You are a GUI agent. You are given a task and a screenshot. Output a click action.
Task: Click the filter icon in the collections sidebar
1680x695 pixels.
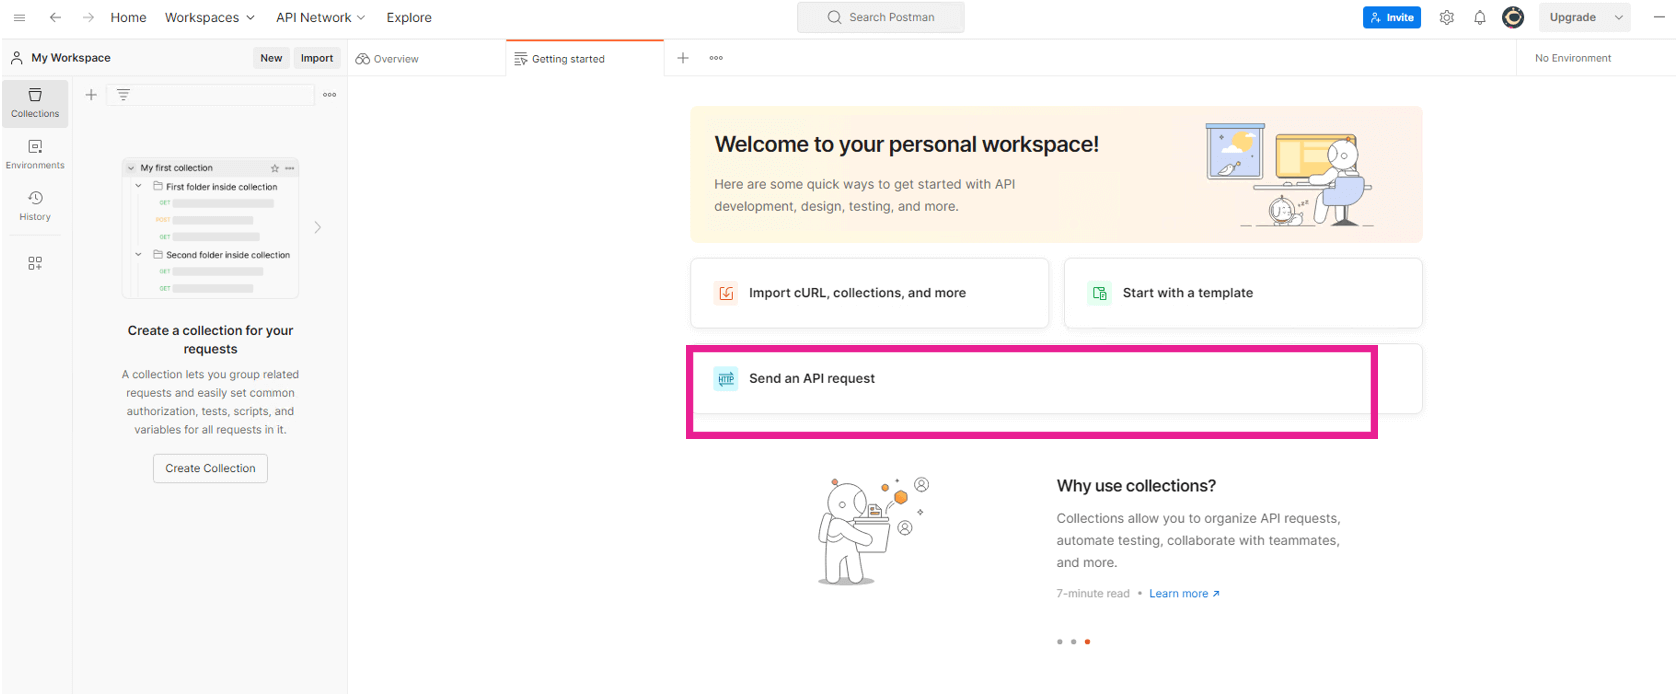tap(123, 95)
